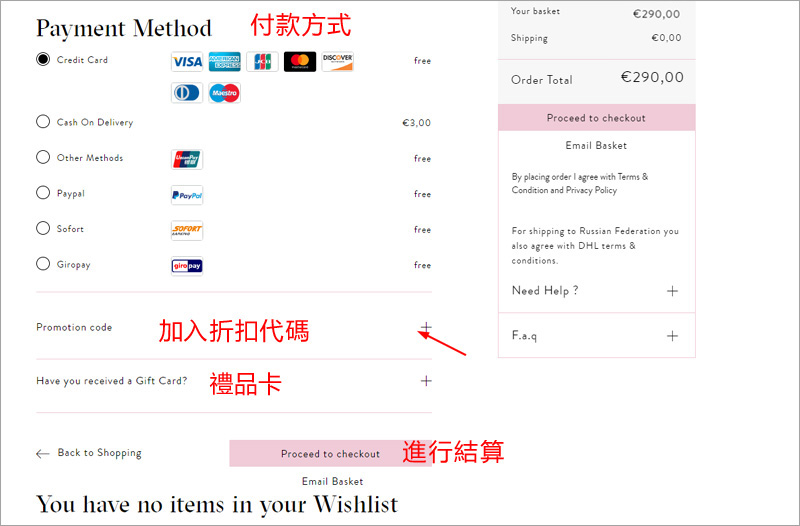
Task: Click the Giropay logo icon
Action: point(187,266)
